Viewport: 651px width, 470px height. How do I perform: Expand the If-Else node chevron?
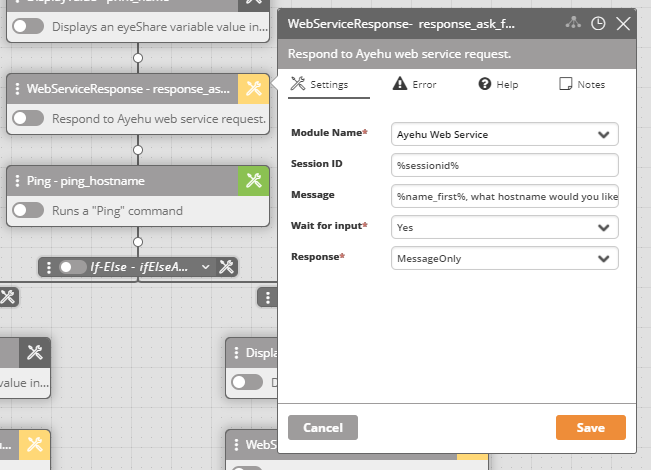click(x=206, y=267)
